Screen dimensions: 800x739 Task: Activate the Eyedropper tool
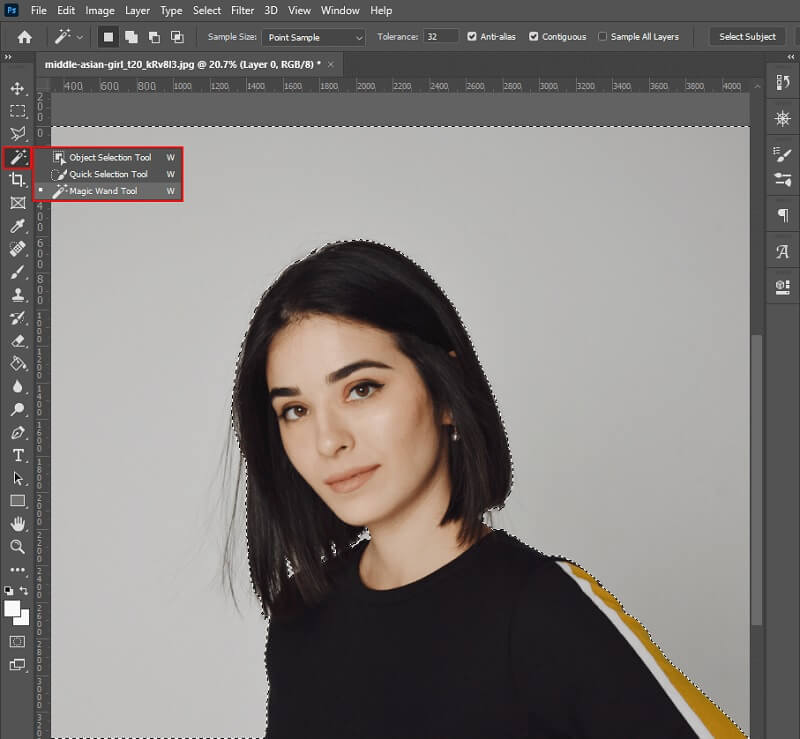(x=18, y=226)
